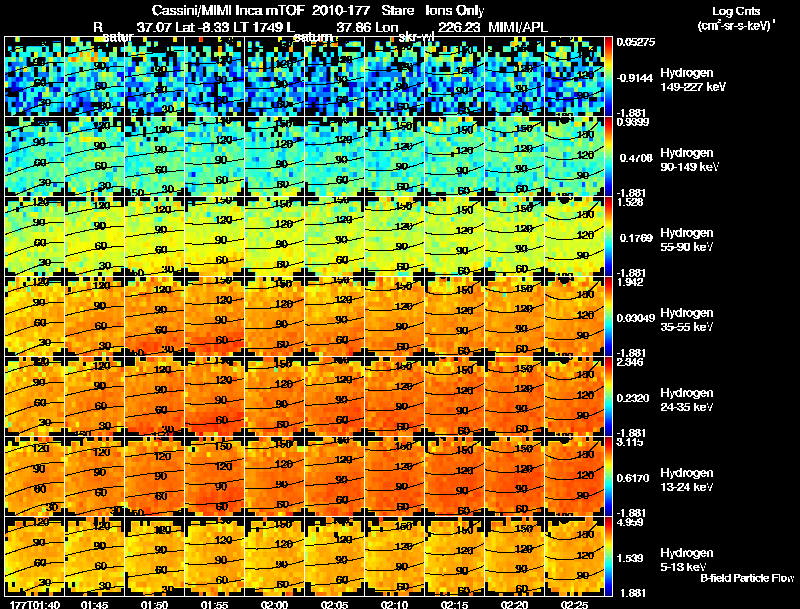Click the color bar beside Hydrogen 90-149 keV
Screen dimensions: 800x609
click(x=608, y=157)
